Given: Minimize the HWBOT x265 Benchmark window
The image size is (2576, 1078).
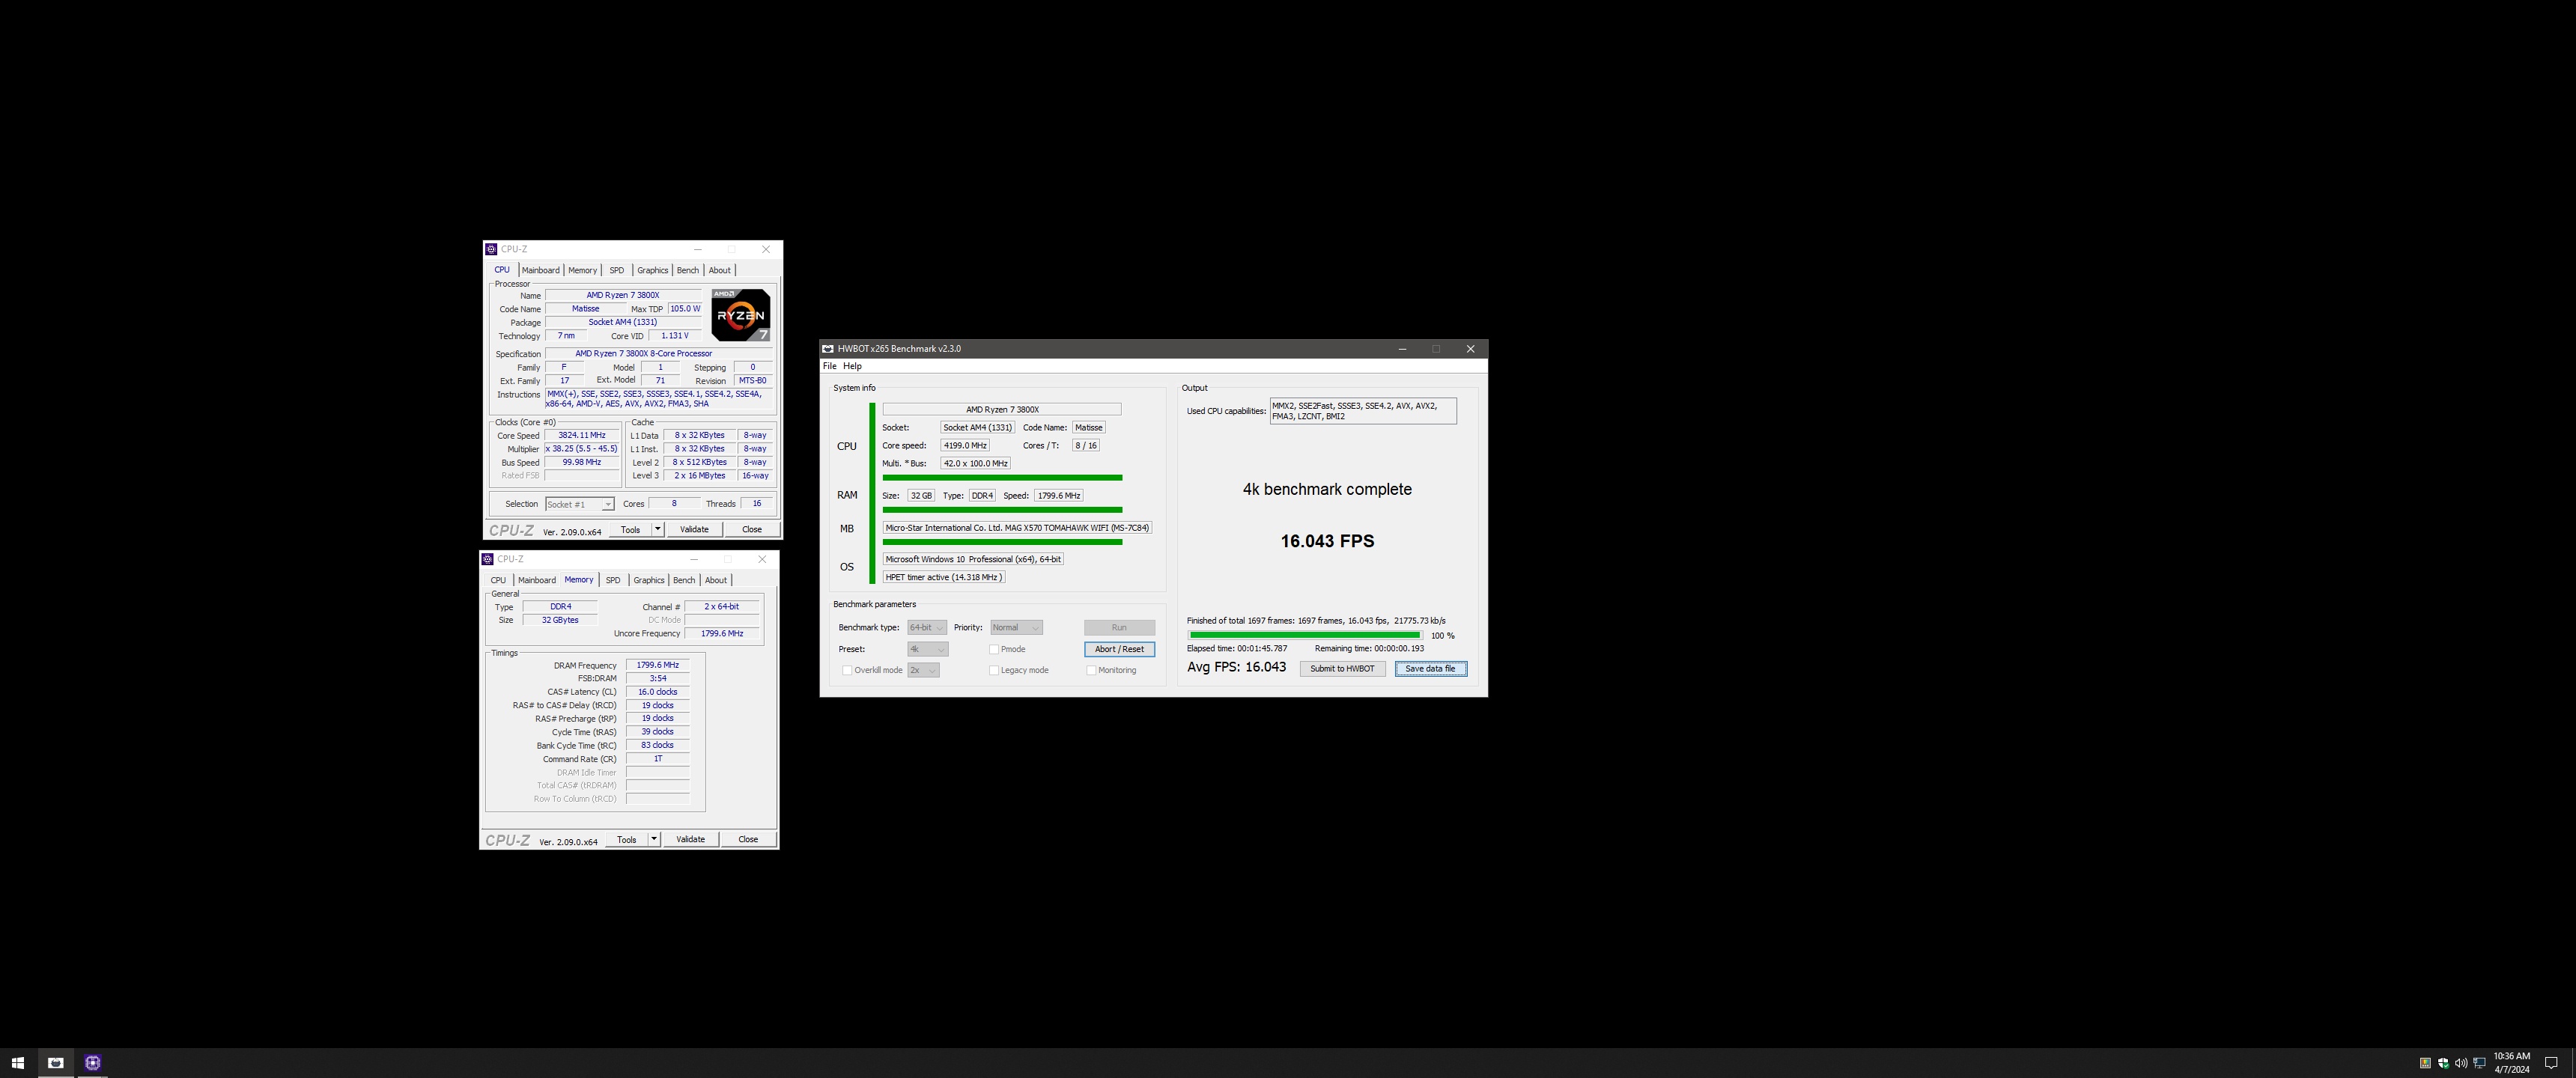Looking at the screenshot, I should (x=1402, y=349).
